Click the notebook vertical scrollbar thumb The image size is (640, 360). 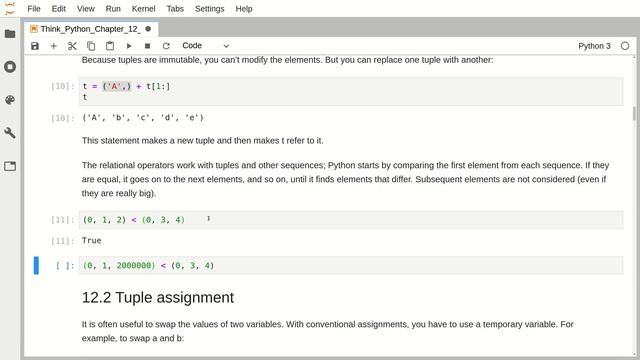634,113
